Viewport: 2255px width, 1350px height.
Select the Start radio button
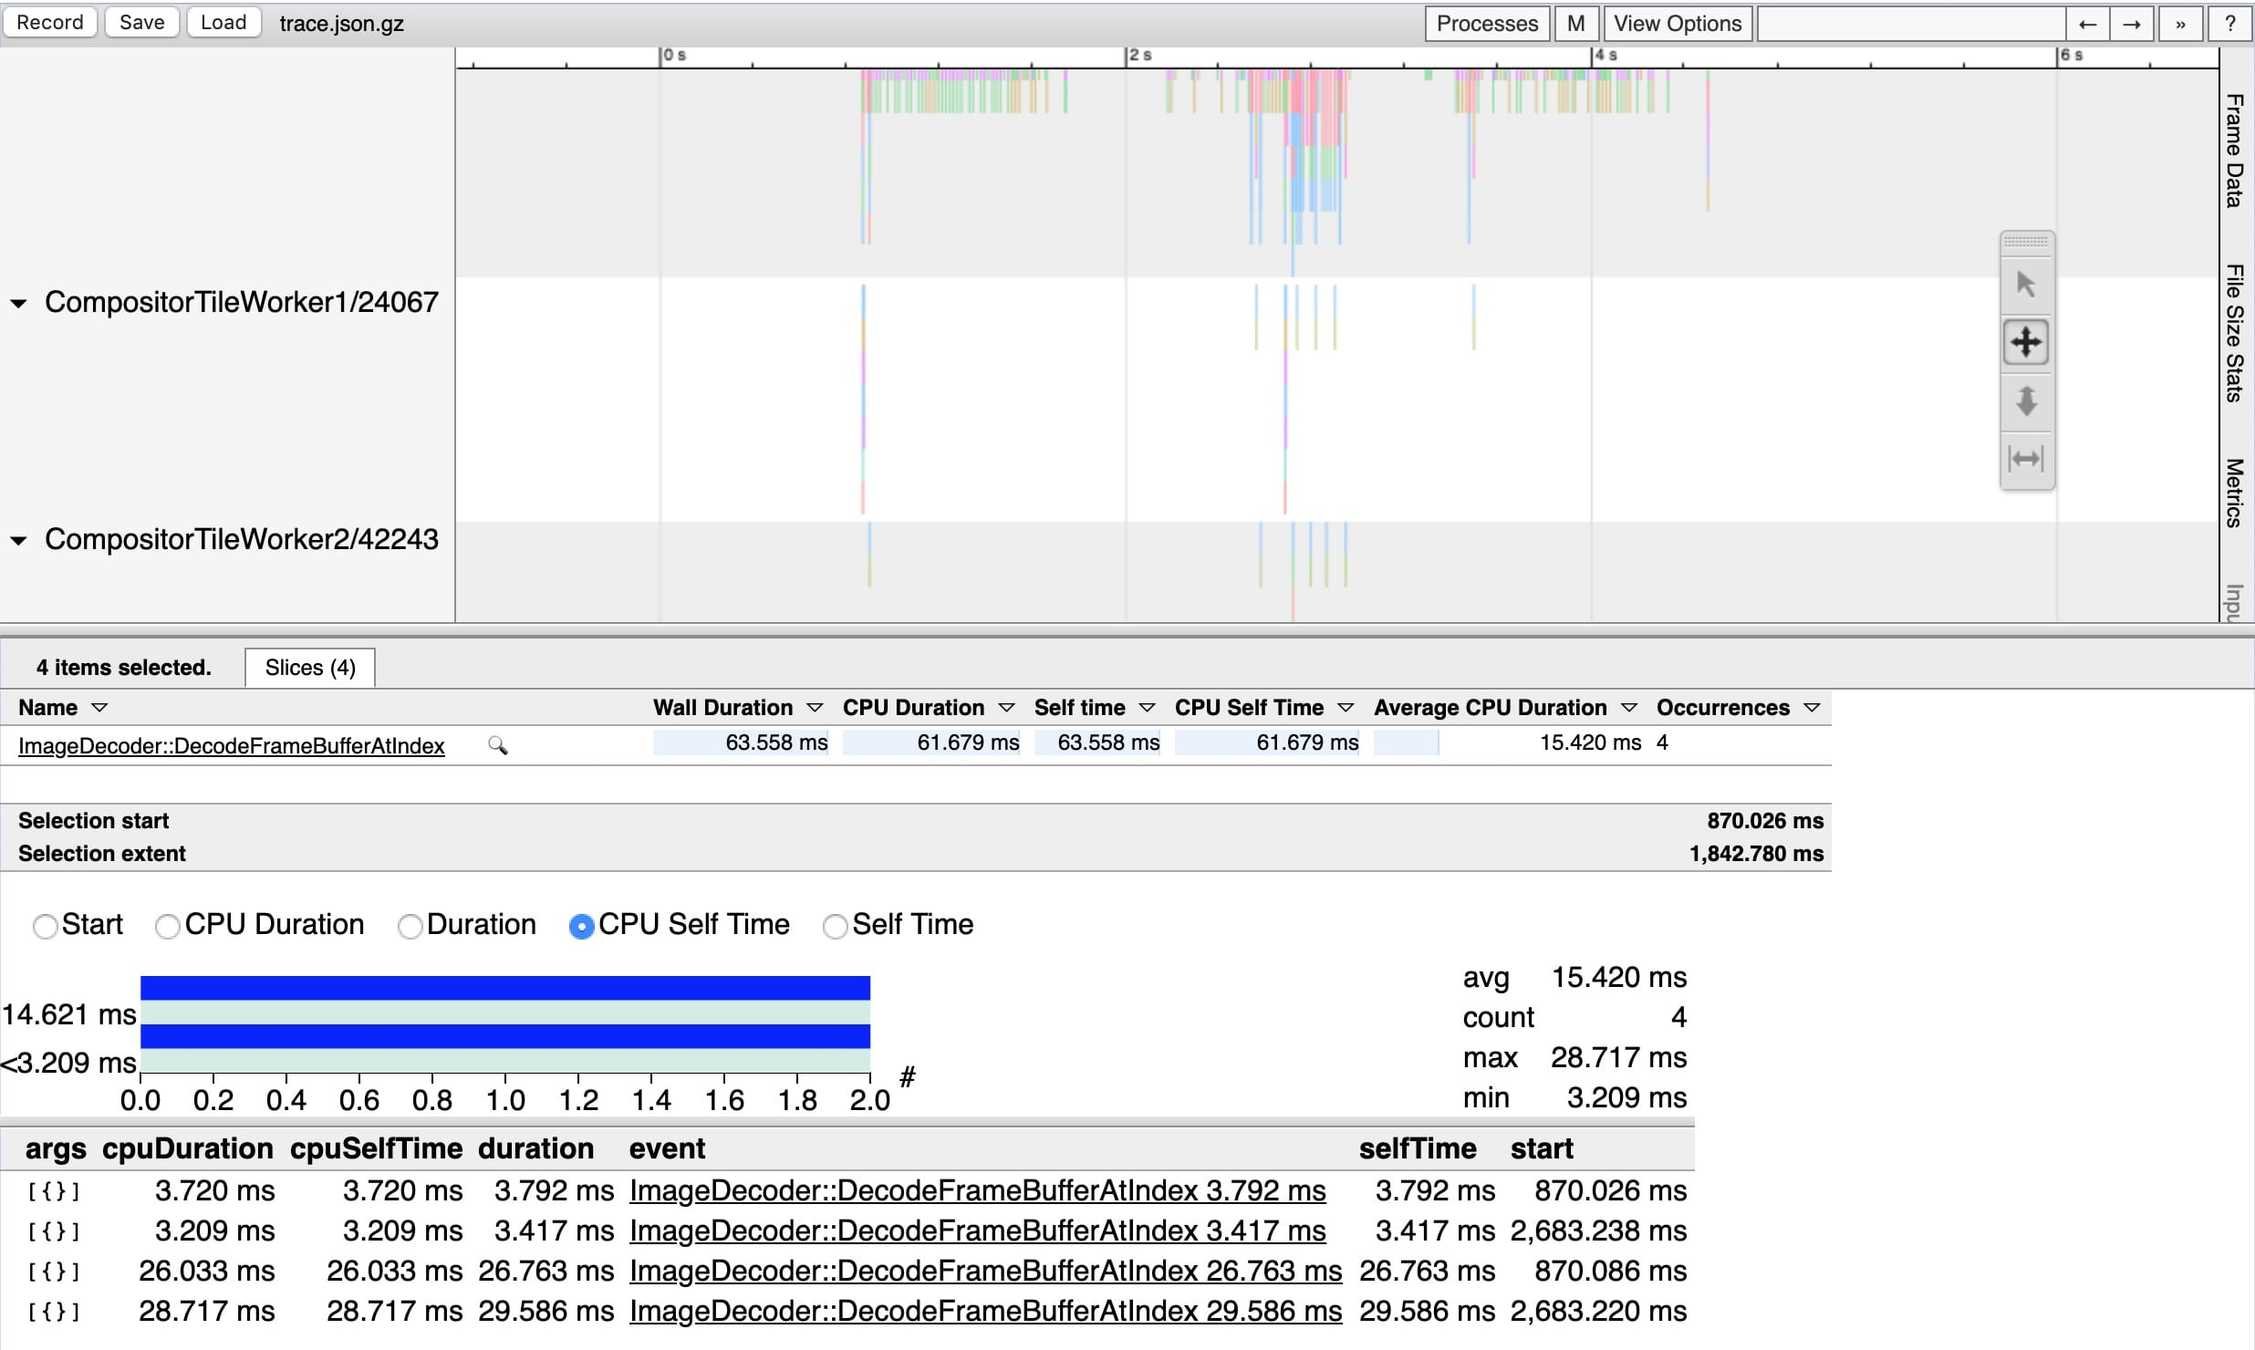[x=45, y=926]
